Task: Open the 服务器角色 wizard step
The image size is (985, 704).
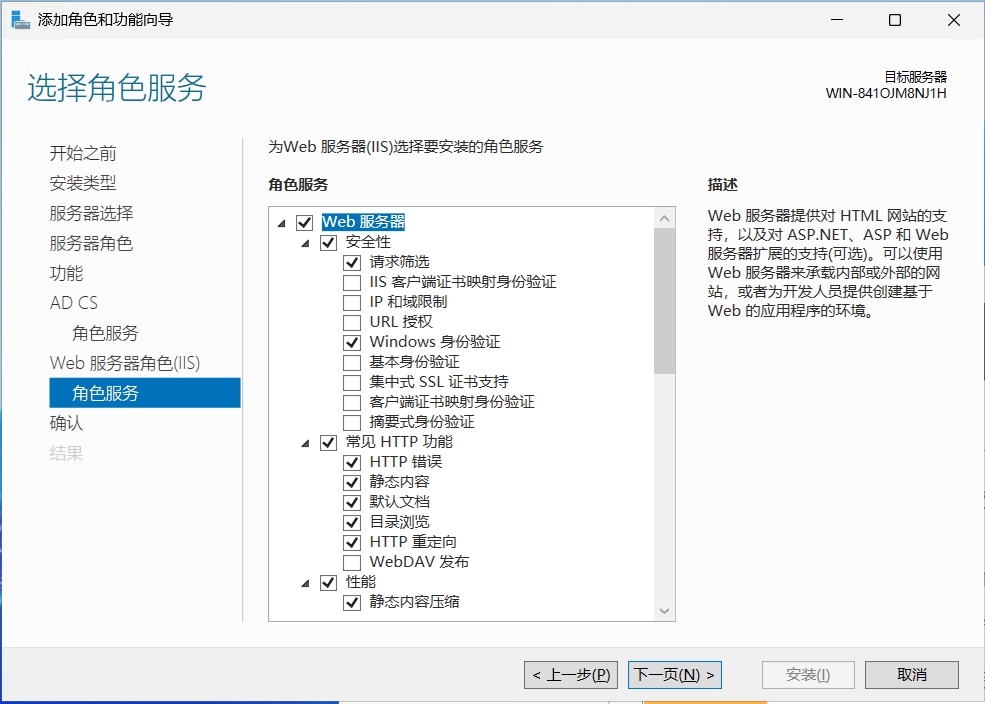Action: tap(91, 243)
